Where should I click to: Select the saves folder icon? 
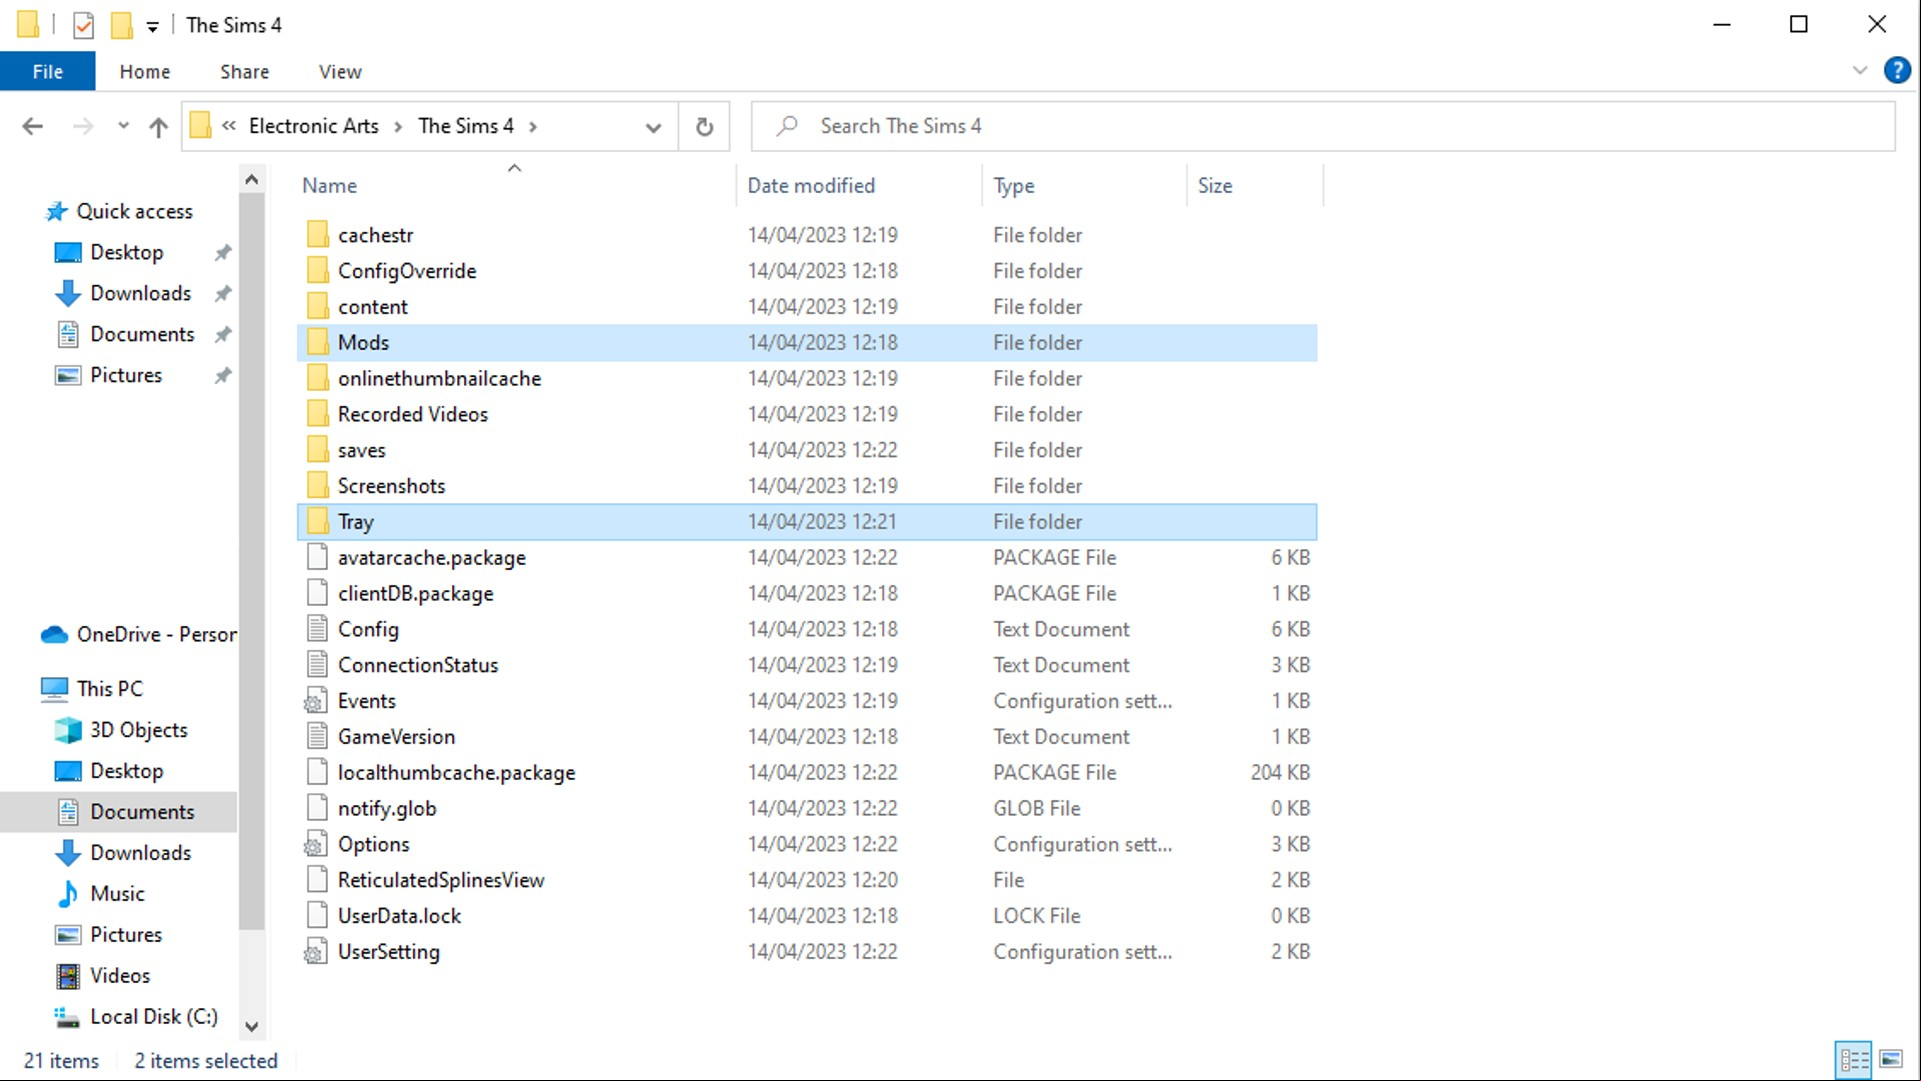click(317, 450)
